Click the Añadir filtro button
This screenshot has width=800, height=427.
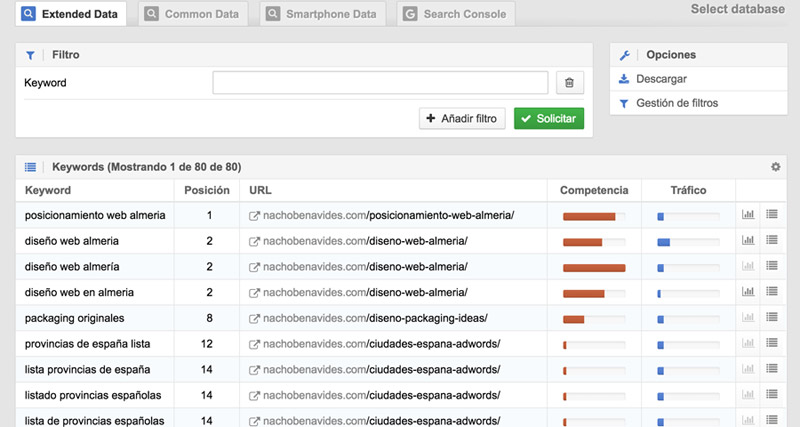(x=462, y=118)
